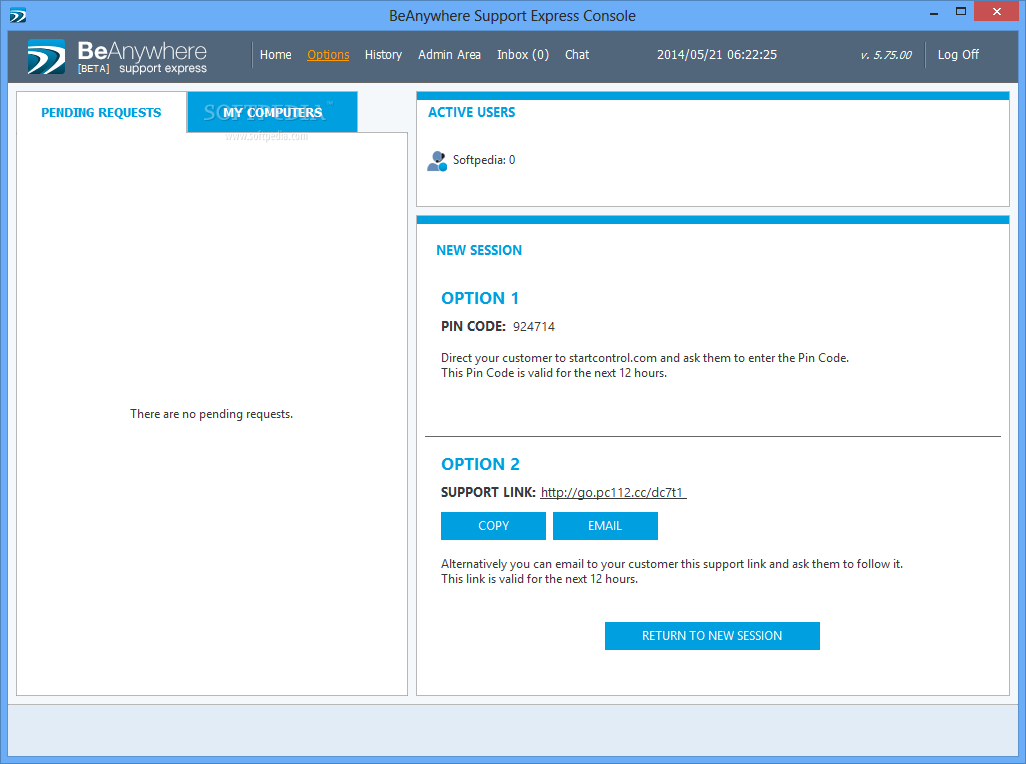Click the OPTION 1 heading
The height and width of the screenshot is (764, 1026).
click(480, 298)
